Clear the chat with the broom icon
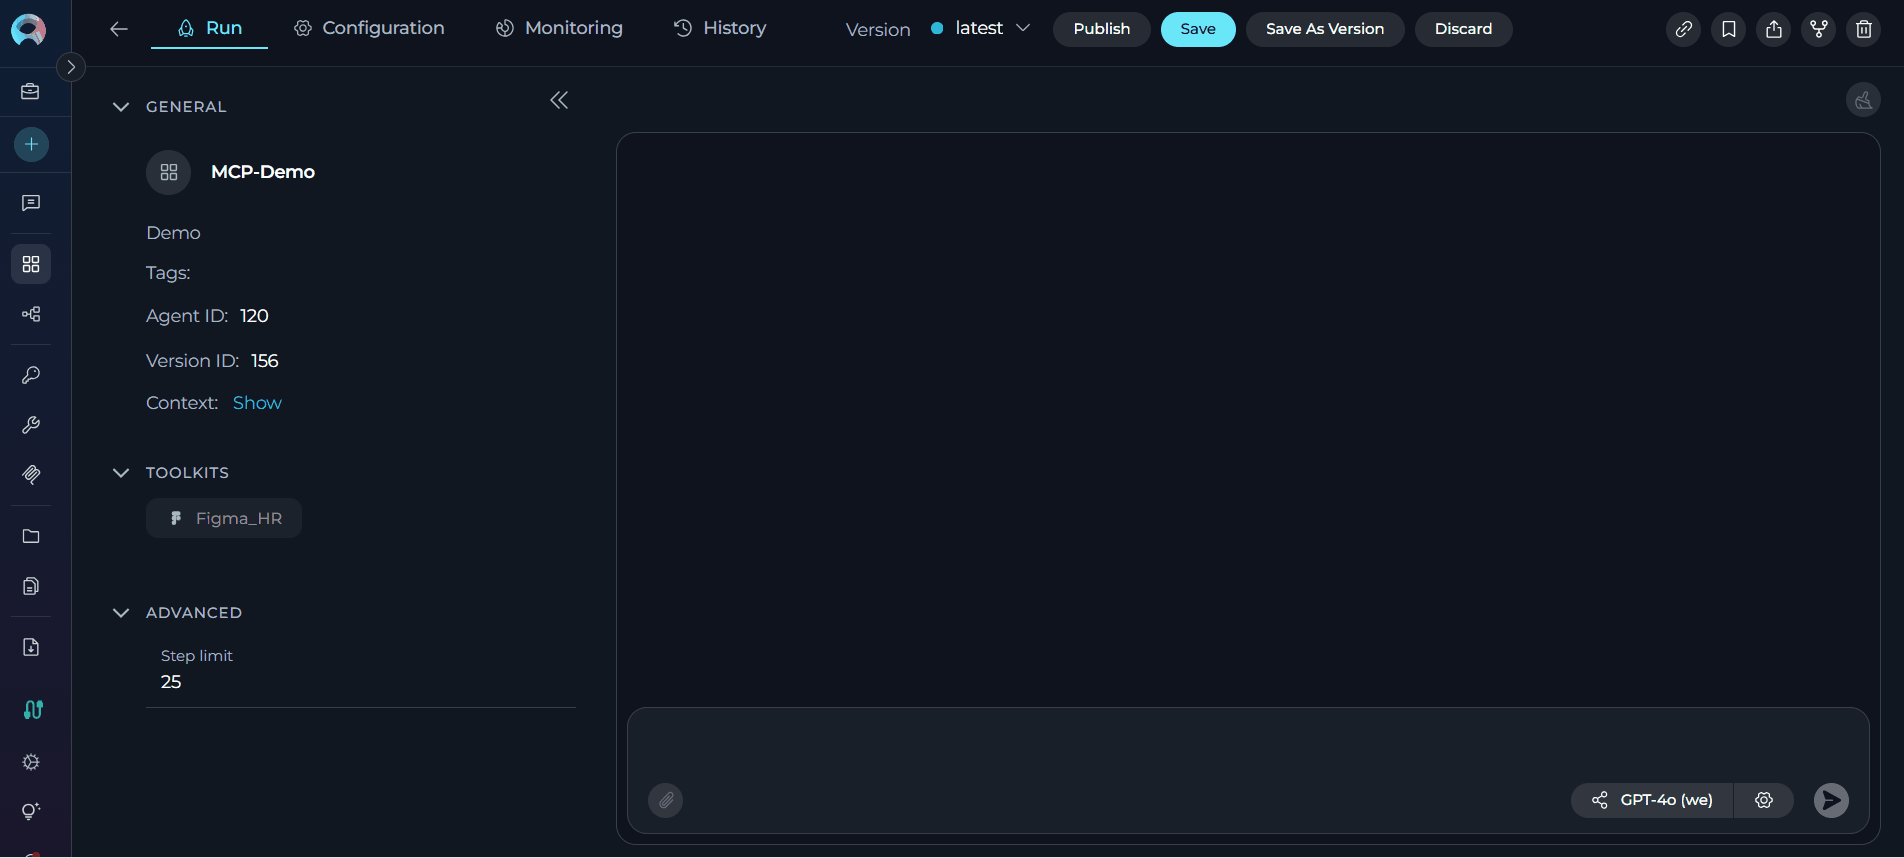This screenshot has height=858, width=1904. 1864,100
